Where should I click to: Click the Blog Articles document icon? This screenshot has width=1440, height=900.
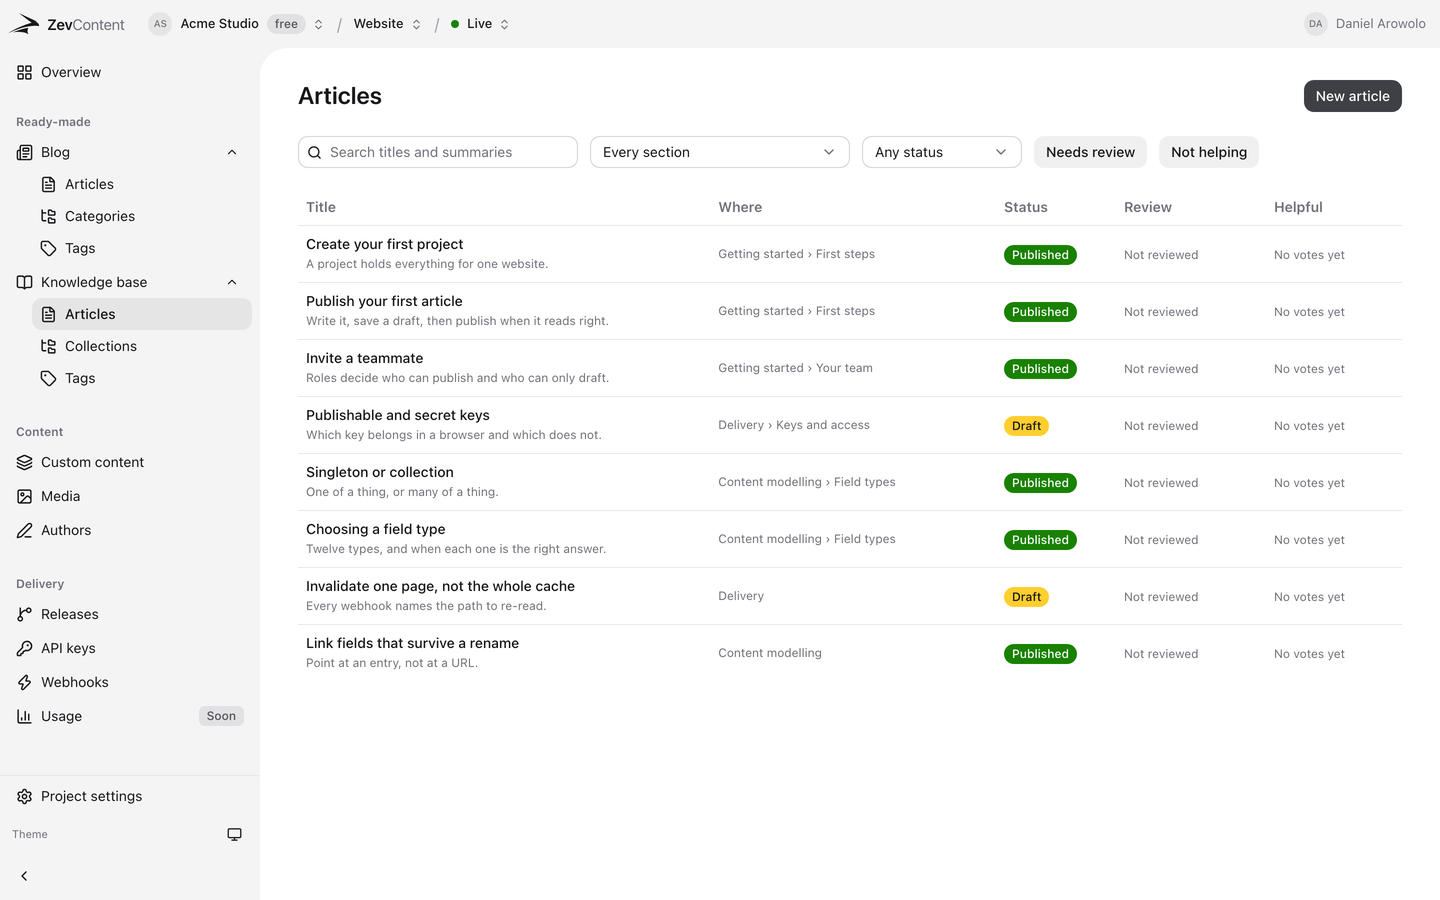48,184
